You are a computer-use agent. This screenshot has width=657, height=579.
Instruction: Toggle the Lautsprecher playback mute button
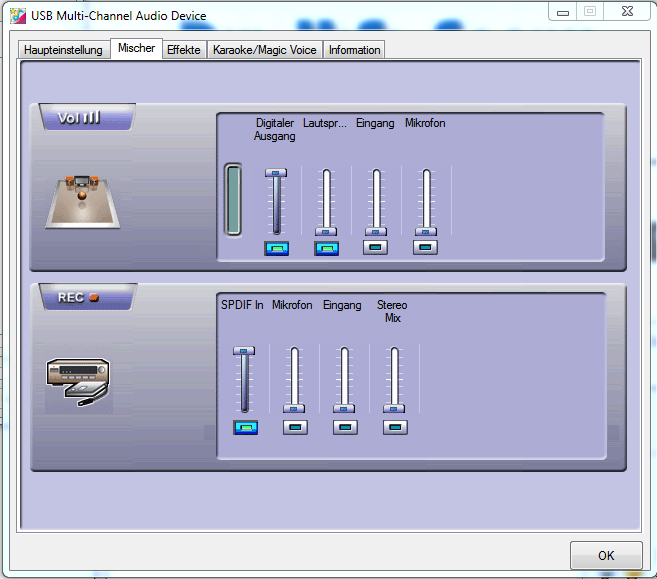(x=326, y=248)
